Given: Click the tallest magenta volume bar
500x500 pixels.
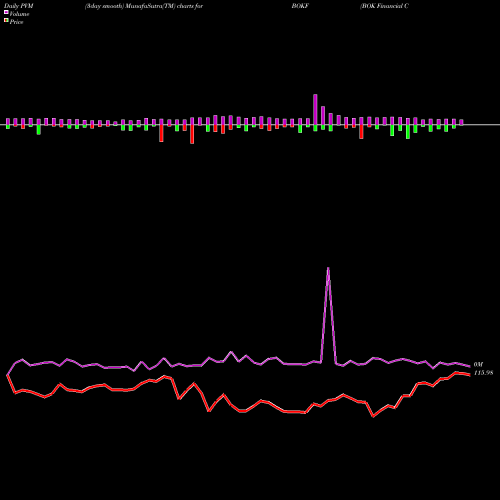Looking at the screenshot, I should [x=315, y=109].
